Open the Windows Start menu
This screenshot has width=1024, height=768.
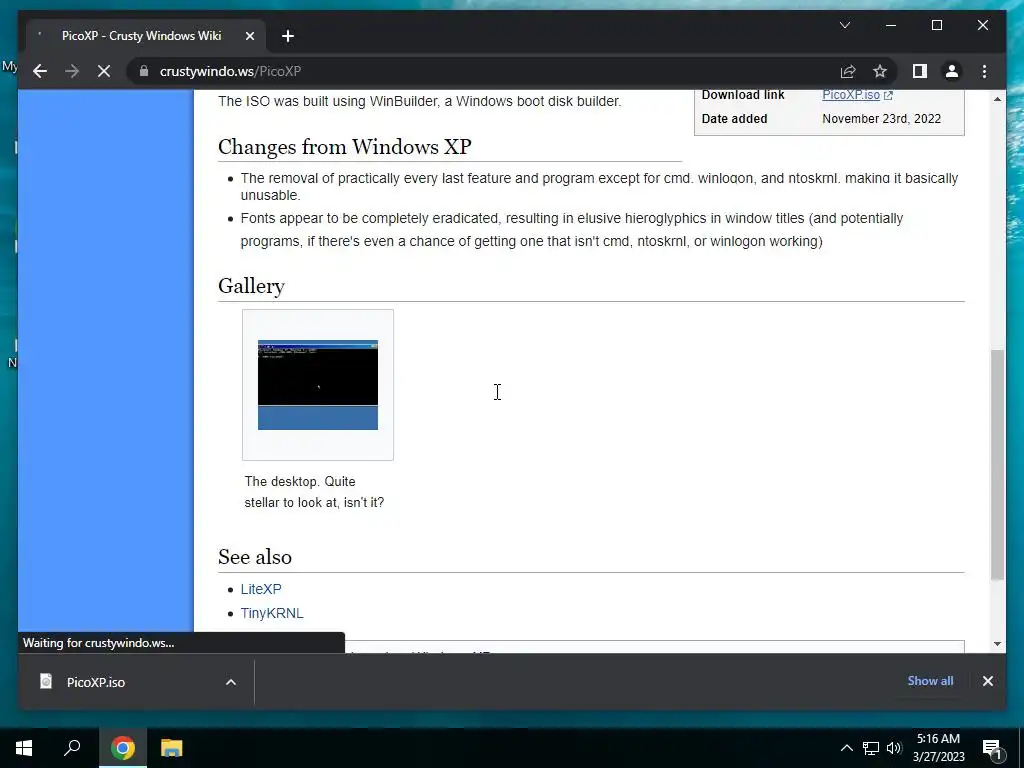click(x=24, y=748)
